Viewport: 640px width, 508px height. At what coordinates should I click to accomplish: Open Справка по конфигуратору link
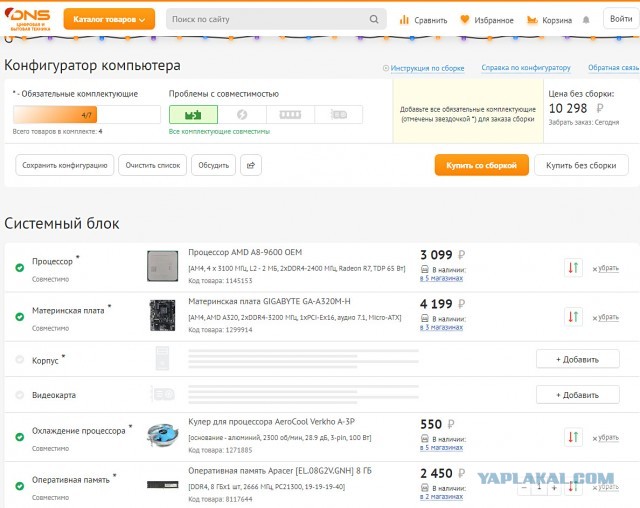(x=526, y=68)
